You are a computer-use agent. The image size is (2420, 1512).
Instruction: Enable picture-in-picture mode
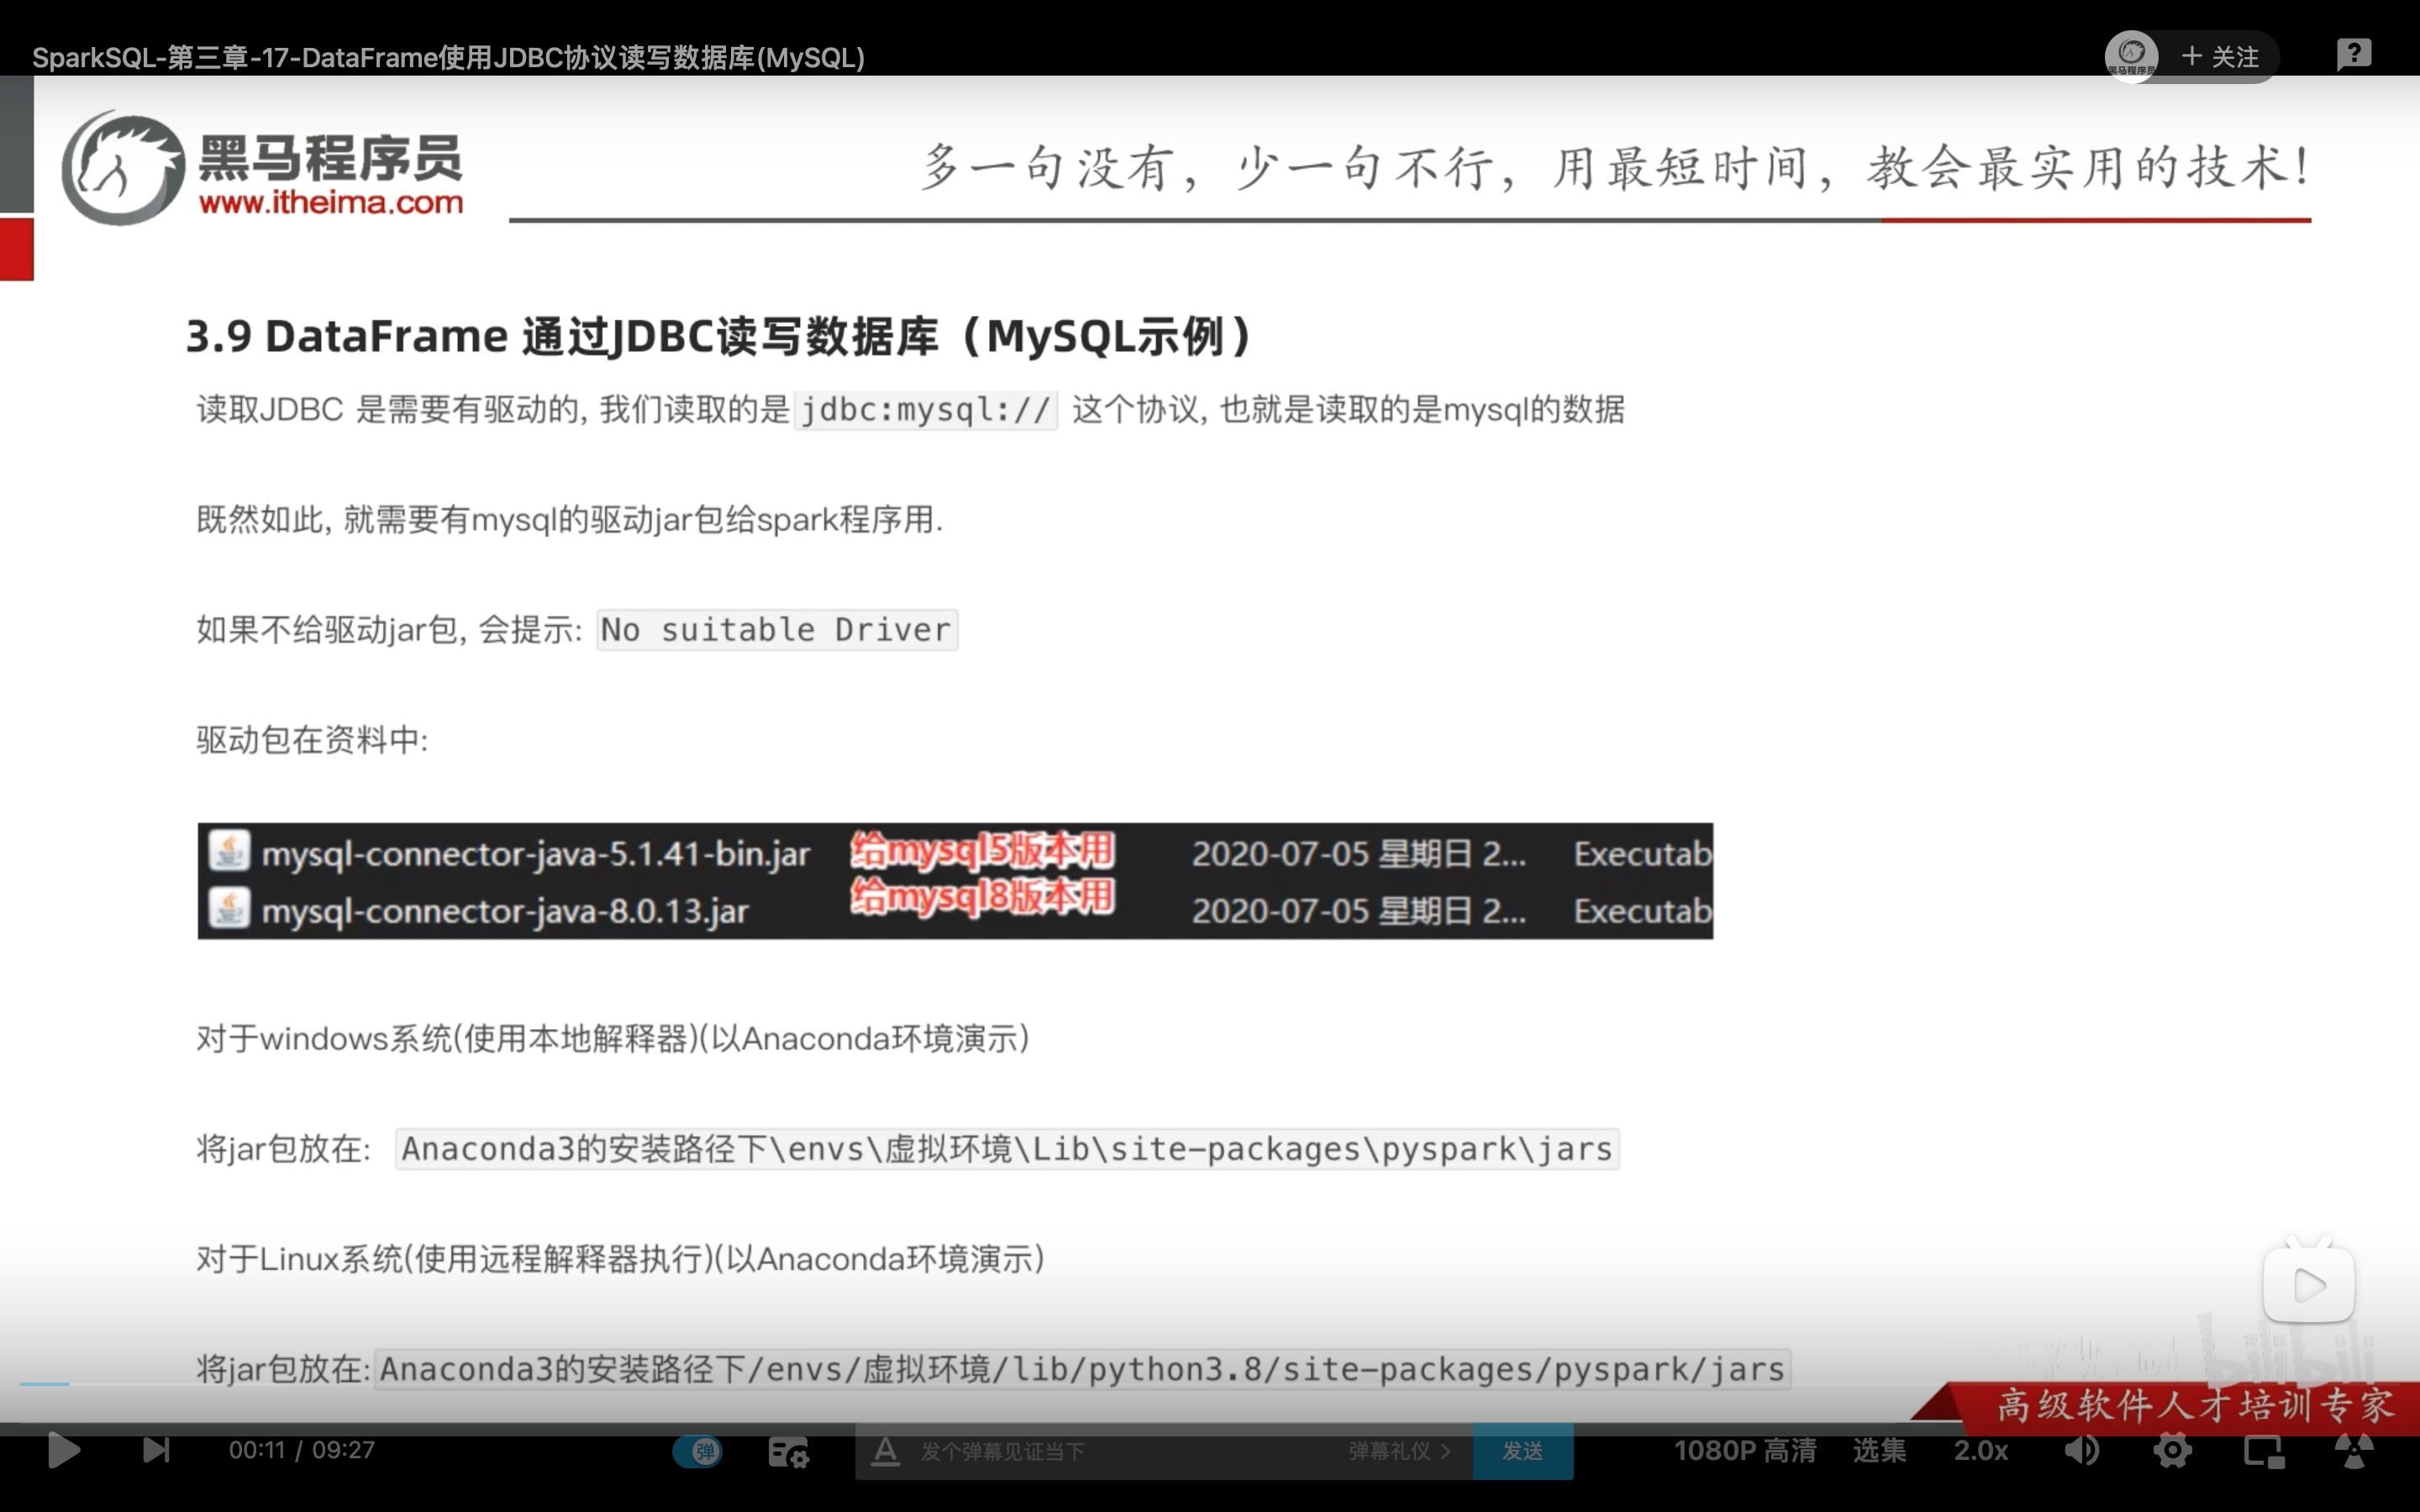(2264, 1451)
